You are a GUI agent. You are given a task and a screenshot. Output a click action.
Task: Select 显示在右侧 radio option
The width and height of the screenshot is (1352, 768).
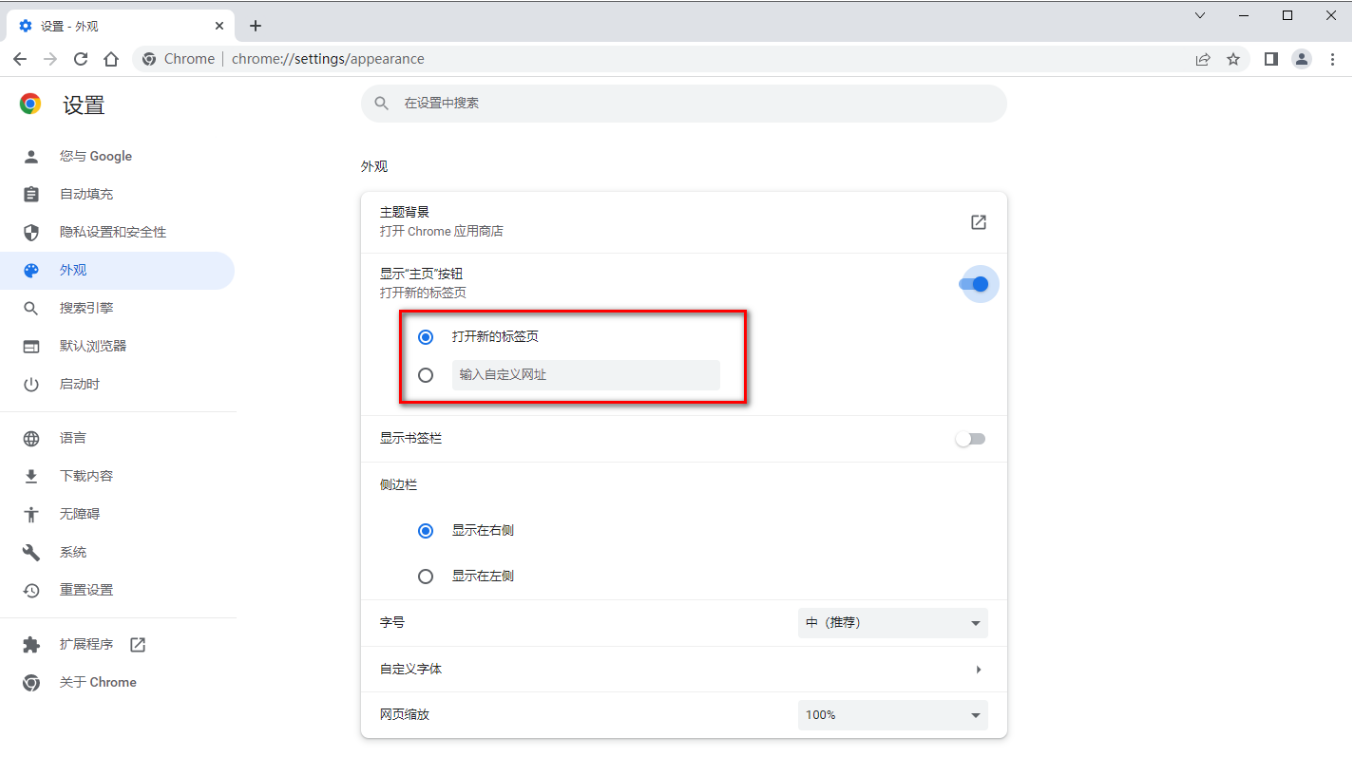pos(426,531)
